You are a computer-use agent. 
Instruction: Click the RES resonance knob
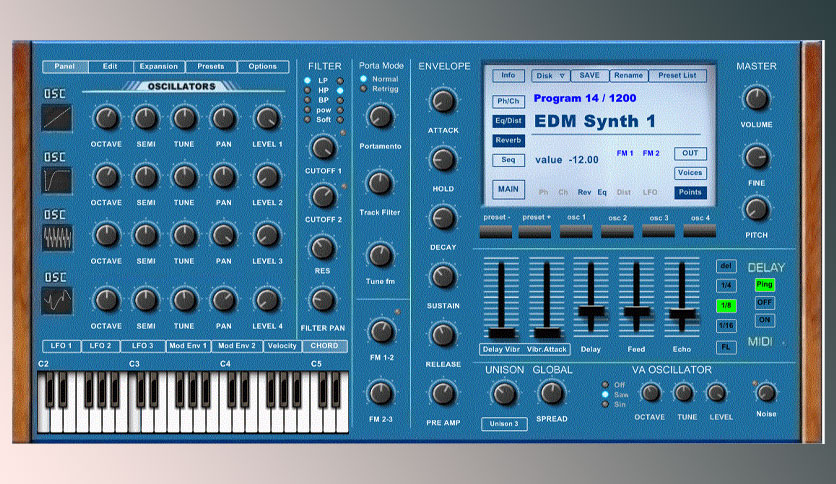tap(322, 248)
